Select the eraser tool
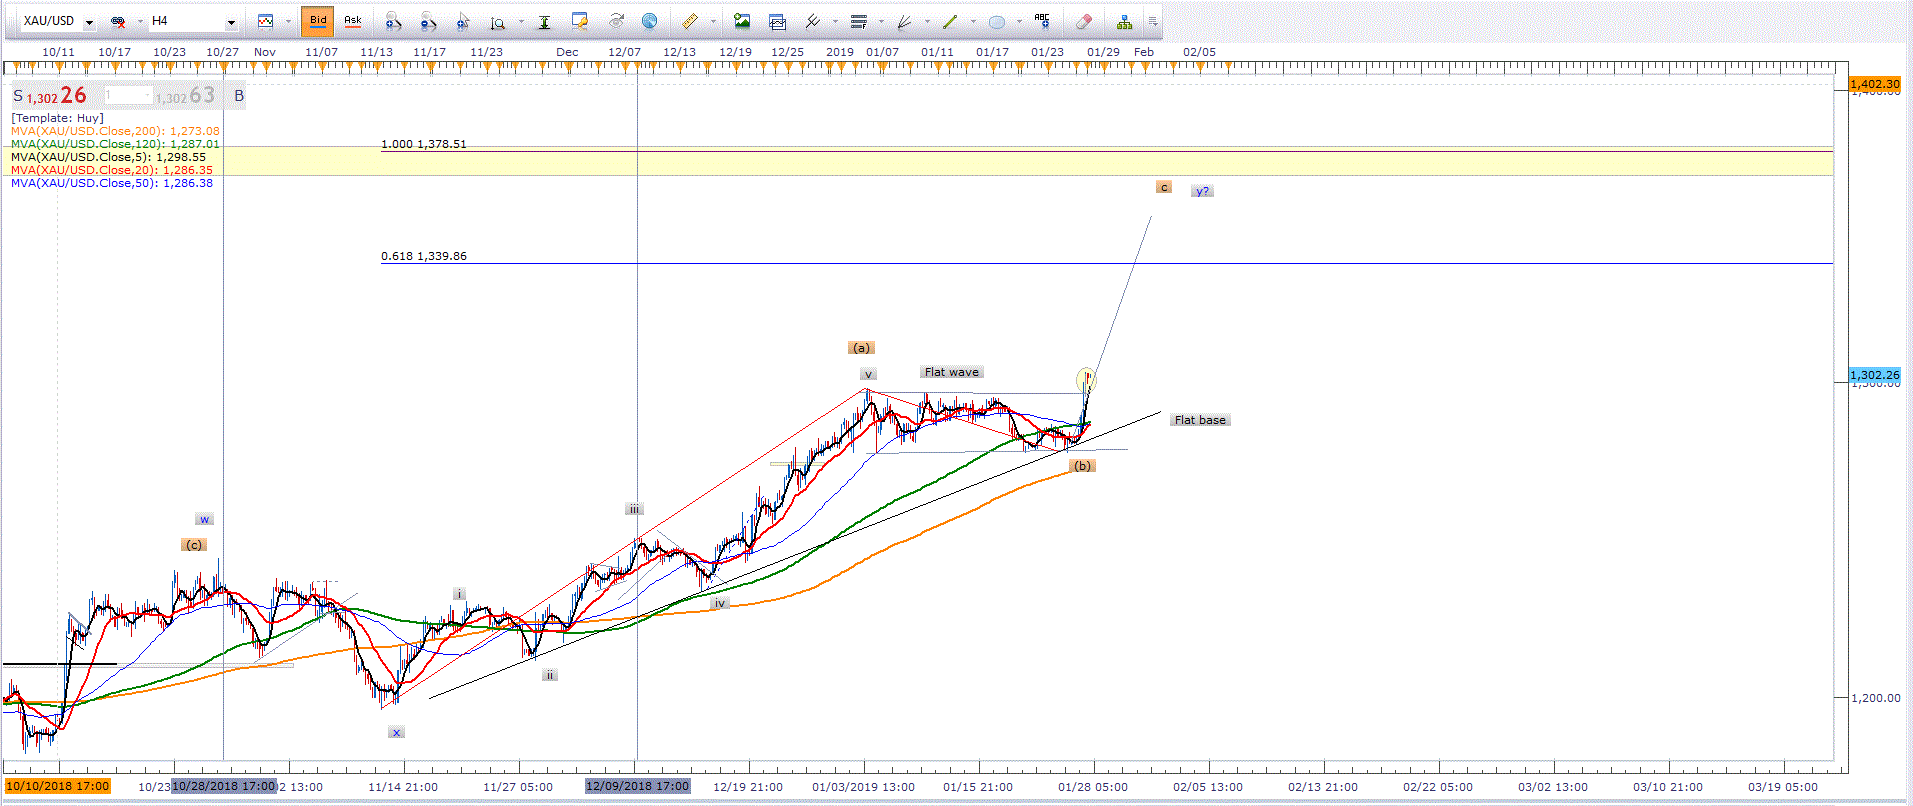Image resolution: width=1913 pixels, height=806 pixels. click(1083, 21)
